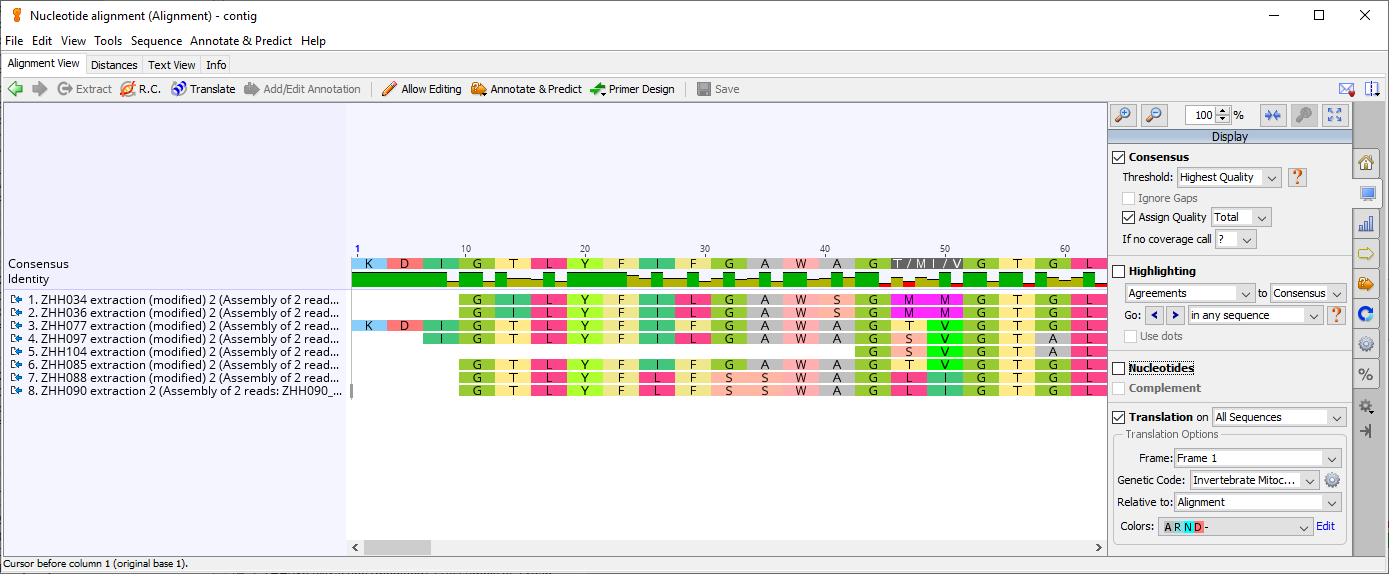Click the full zoom expand icon

tap(1335, 115)
